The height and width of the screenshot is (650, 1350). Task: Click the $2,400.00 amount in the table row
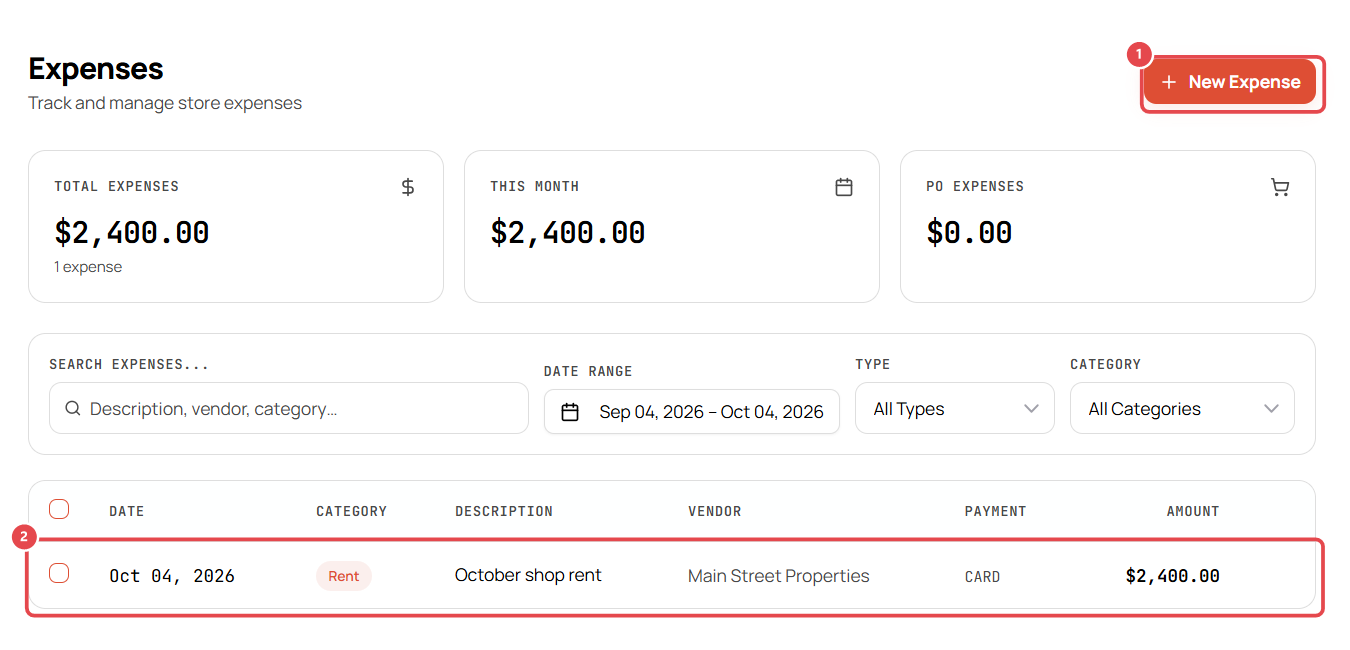pos(1172,576)
